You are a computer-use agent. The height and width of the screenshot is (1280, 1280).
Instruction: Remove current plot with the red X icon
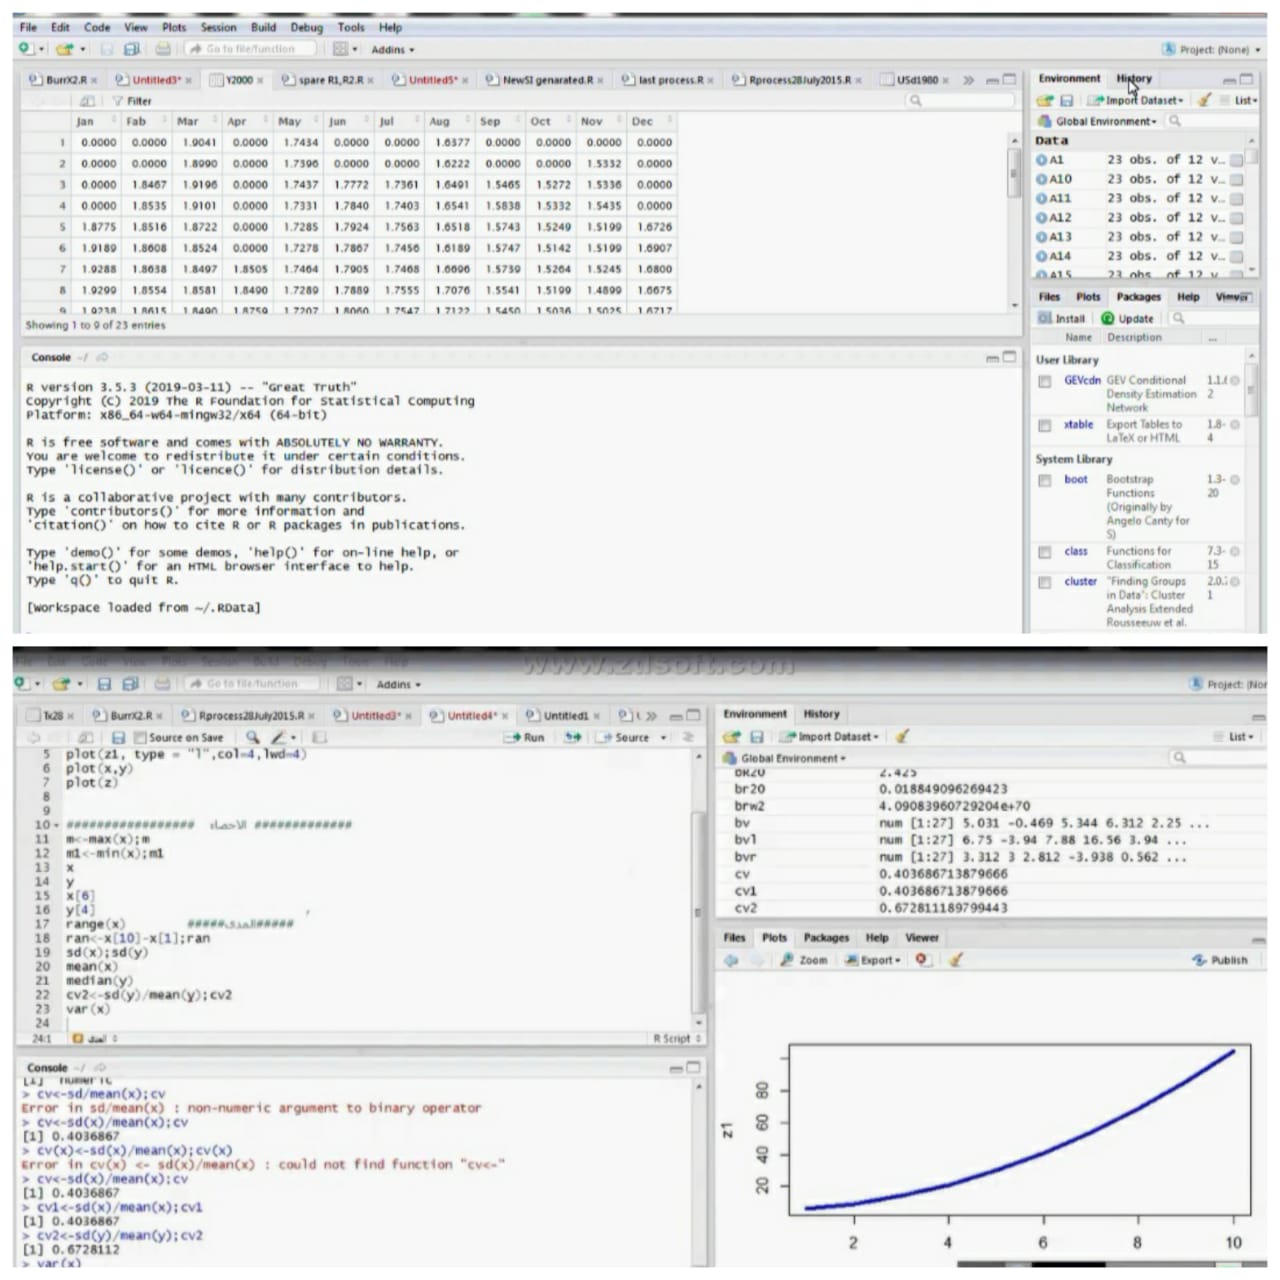pyautogui.click(x=922, y=960)
